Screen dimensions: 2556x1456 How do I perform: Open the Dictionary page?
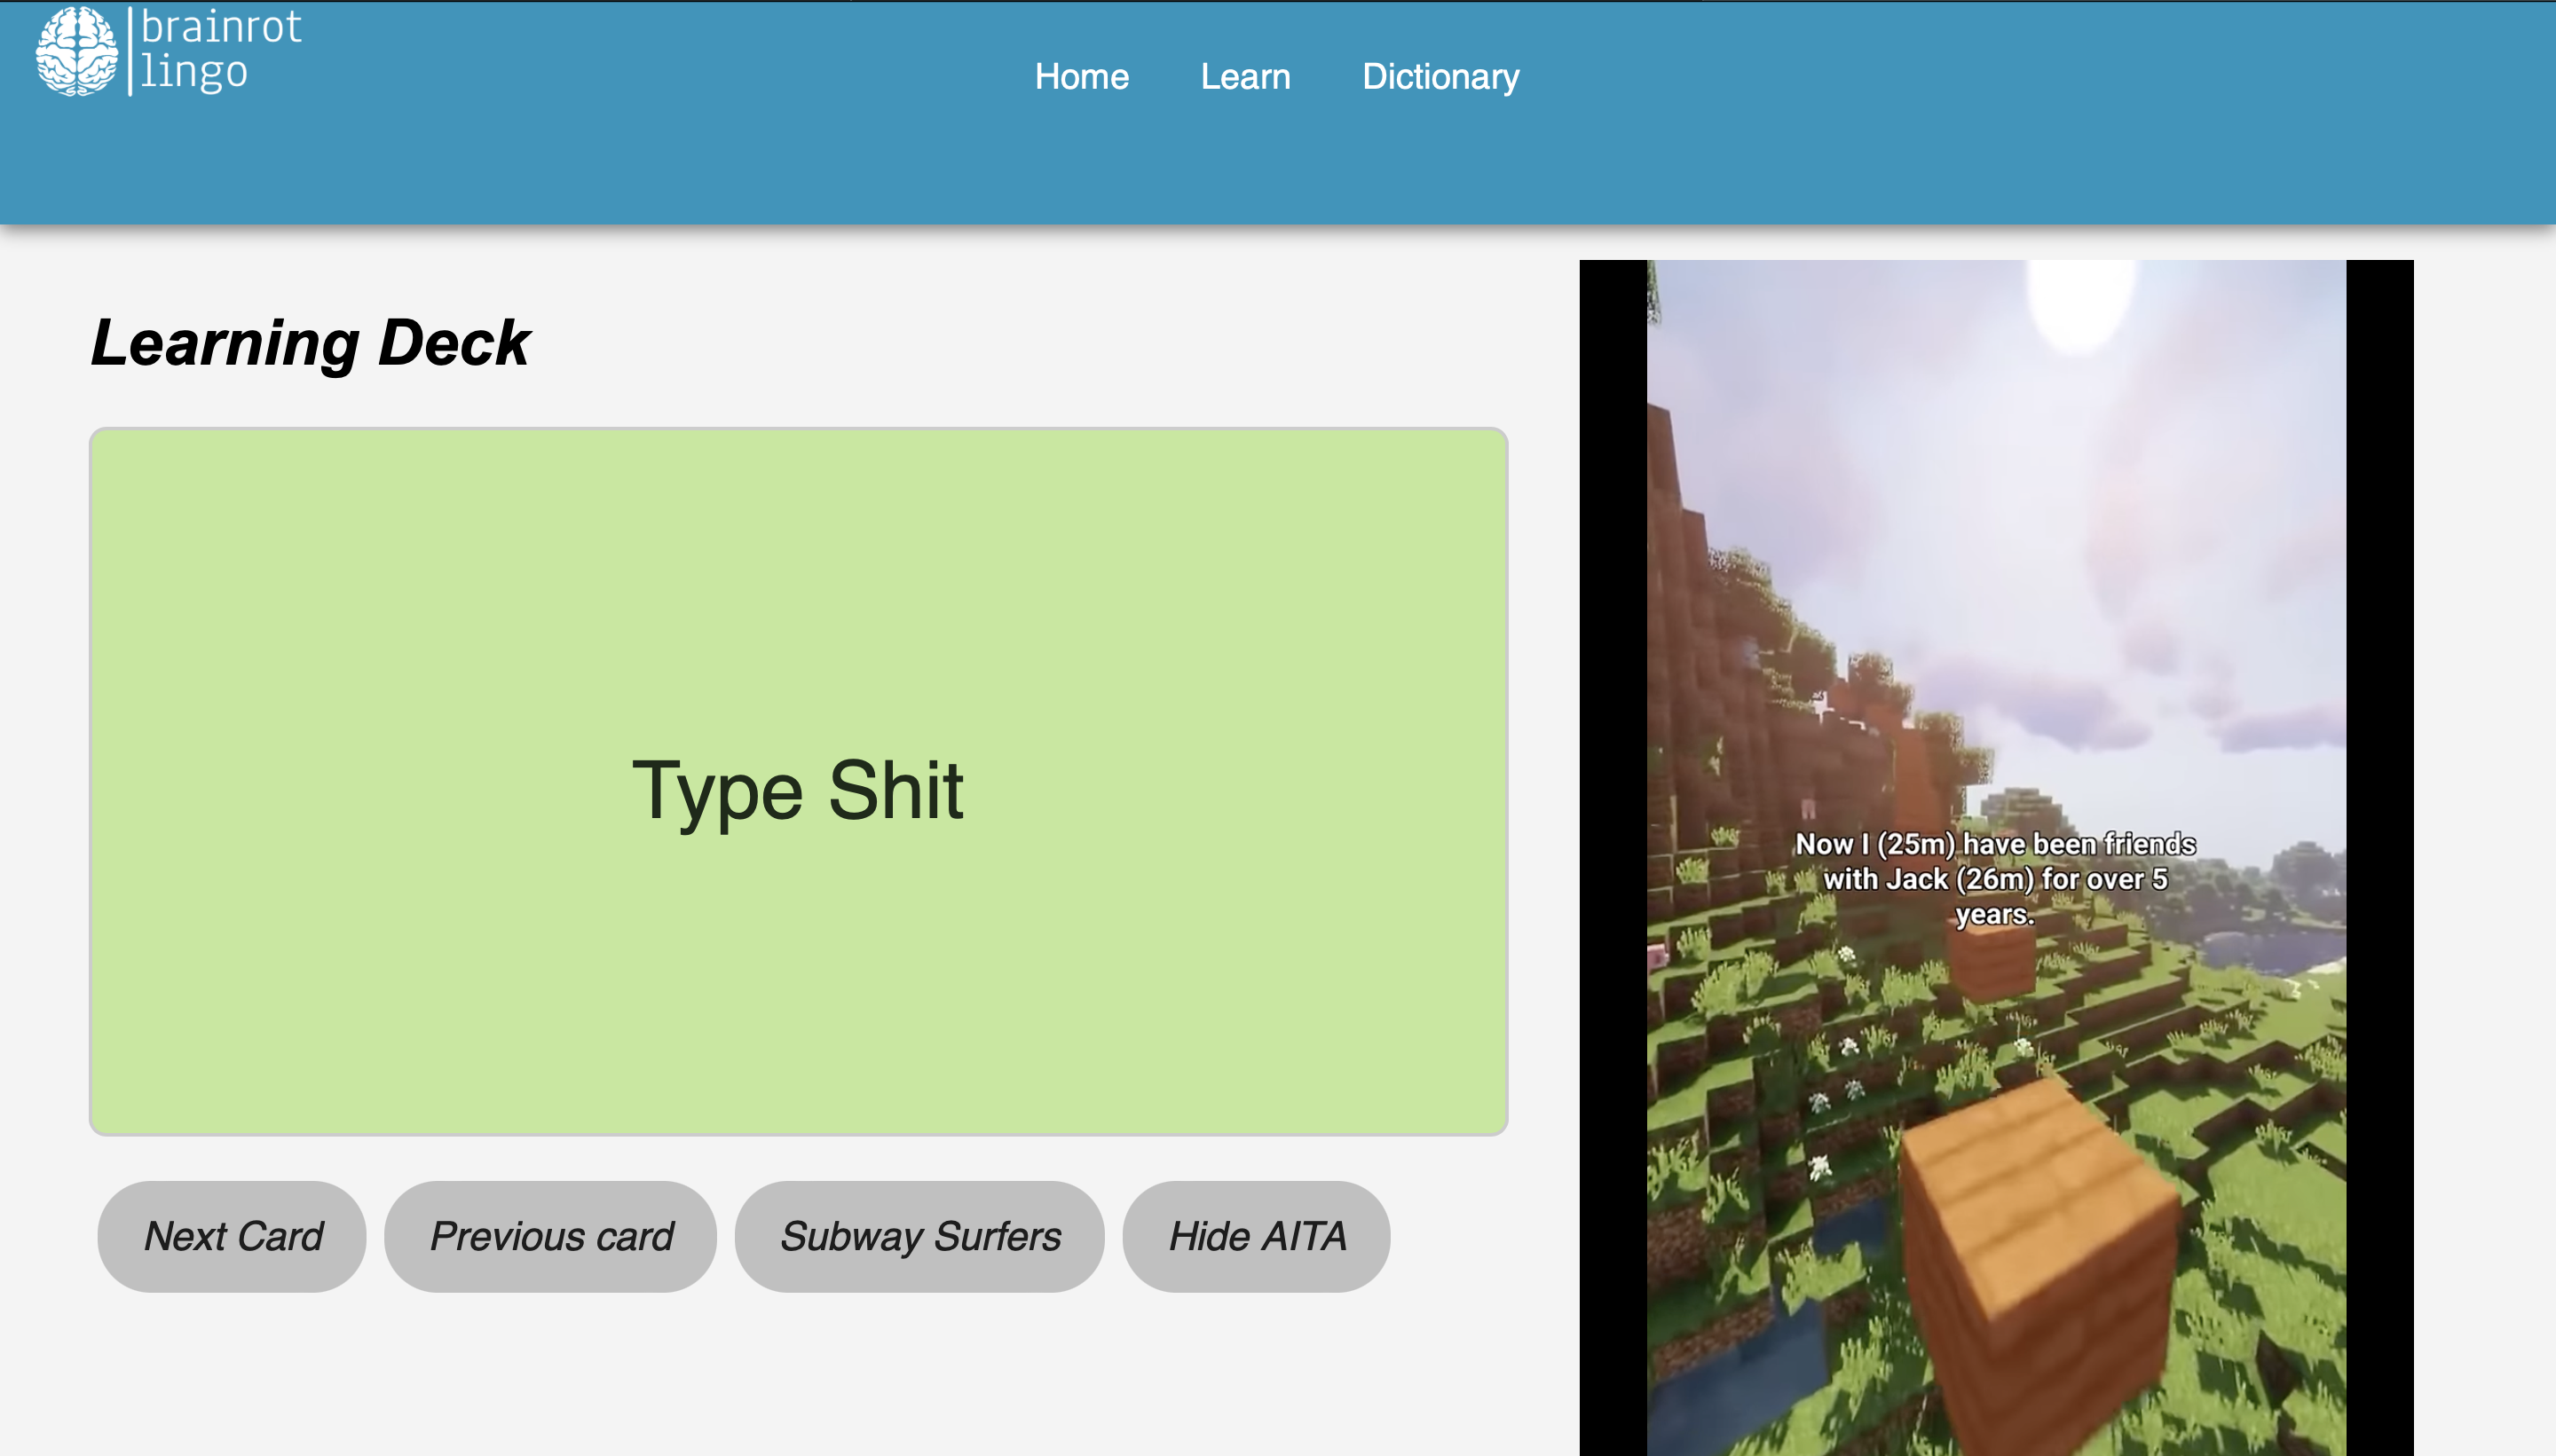coord(1440,77)
